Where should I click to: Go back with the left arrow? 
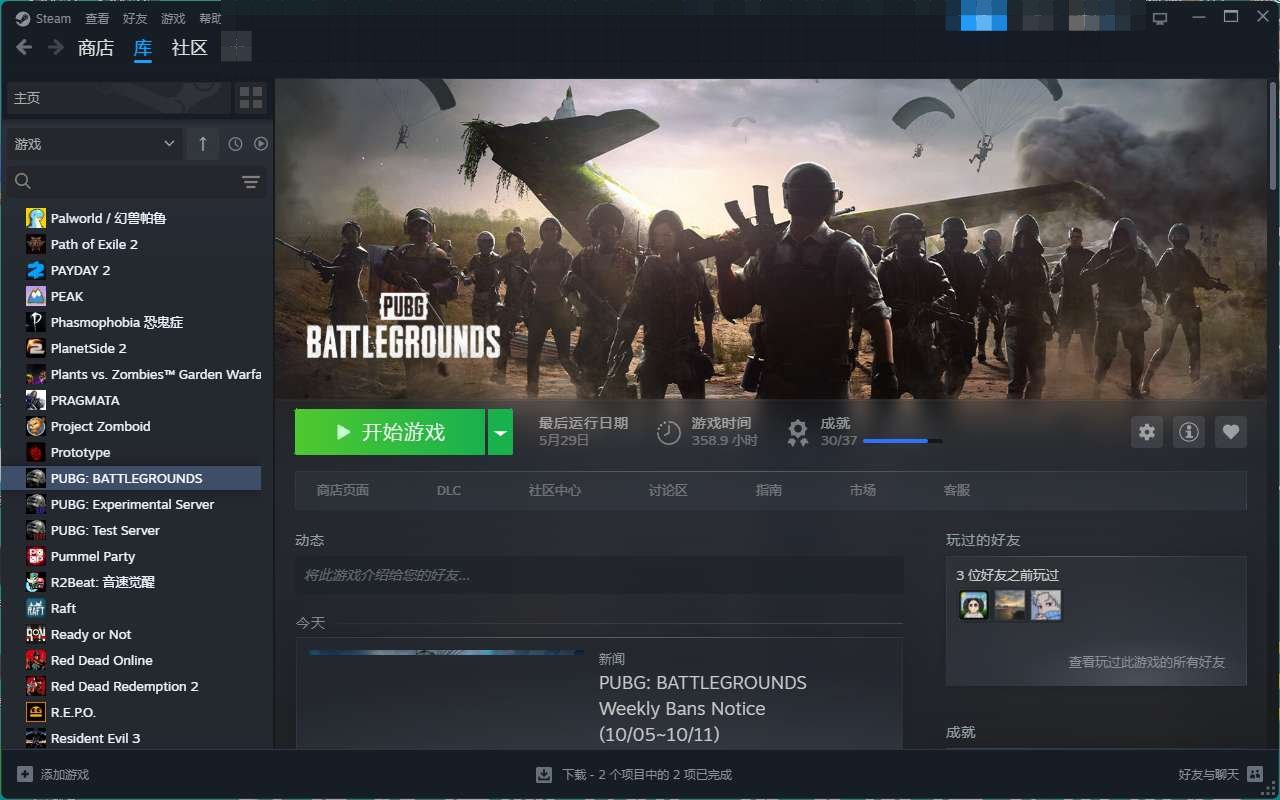(24, 47)
